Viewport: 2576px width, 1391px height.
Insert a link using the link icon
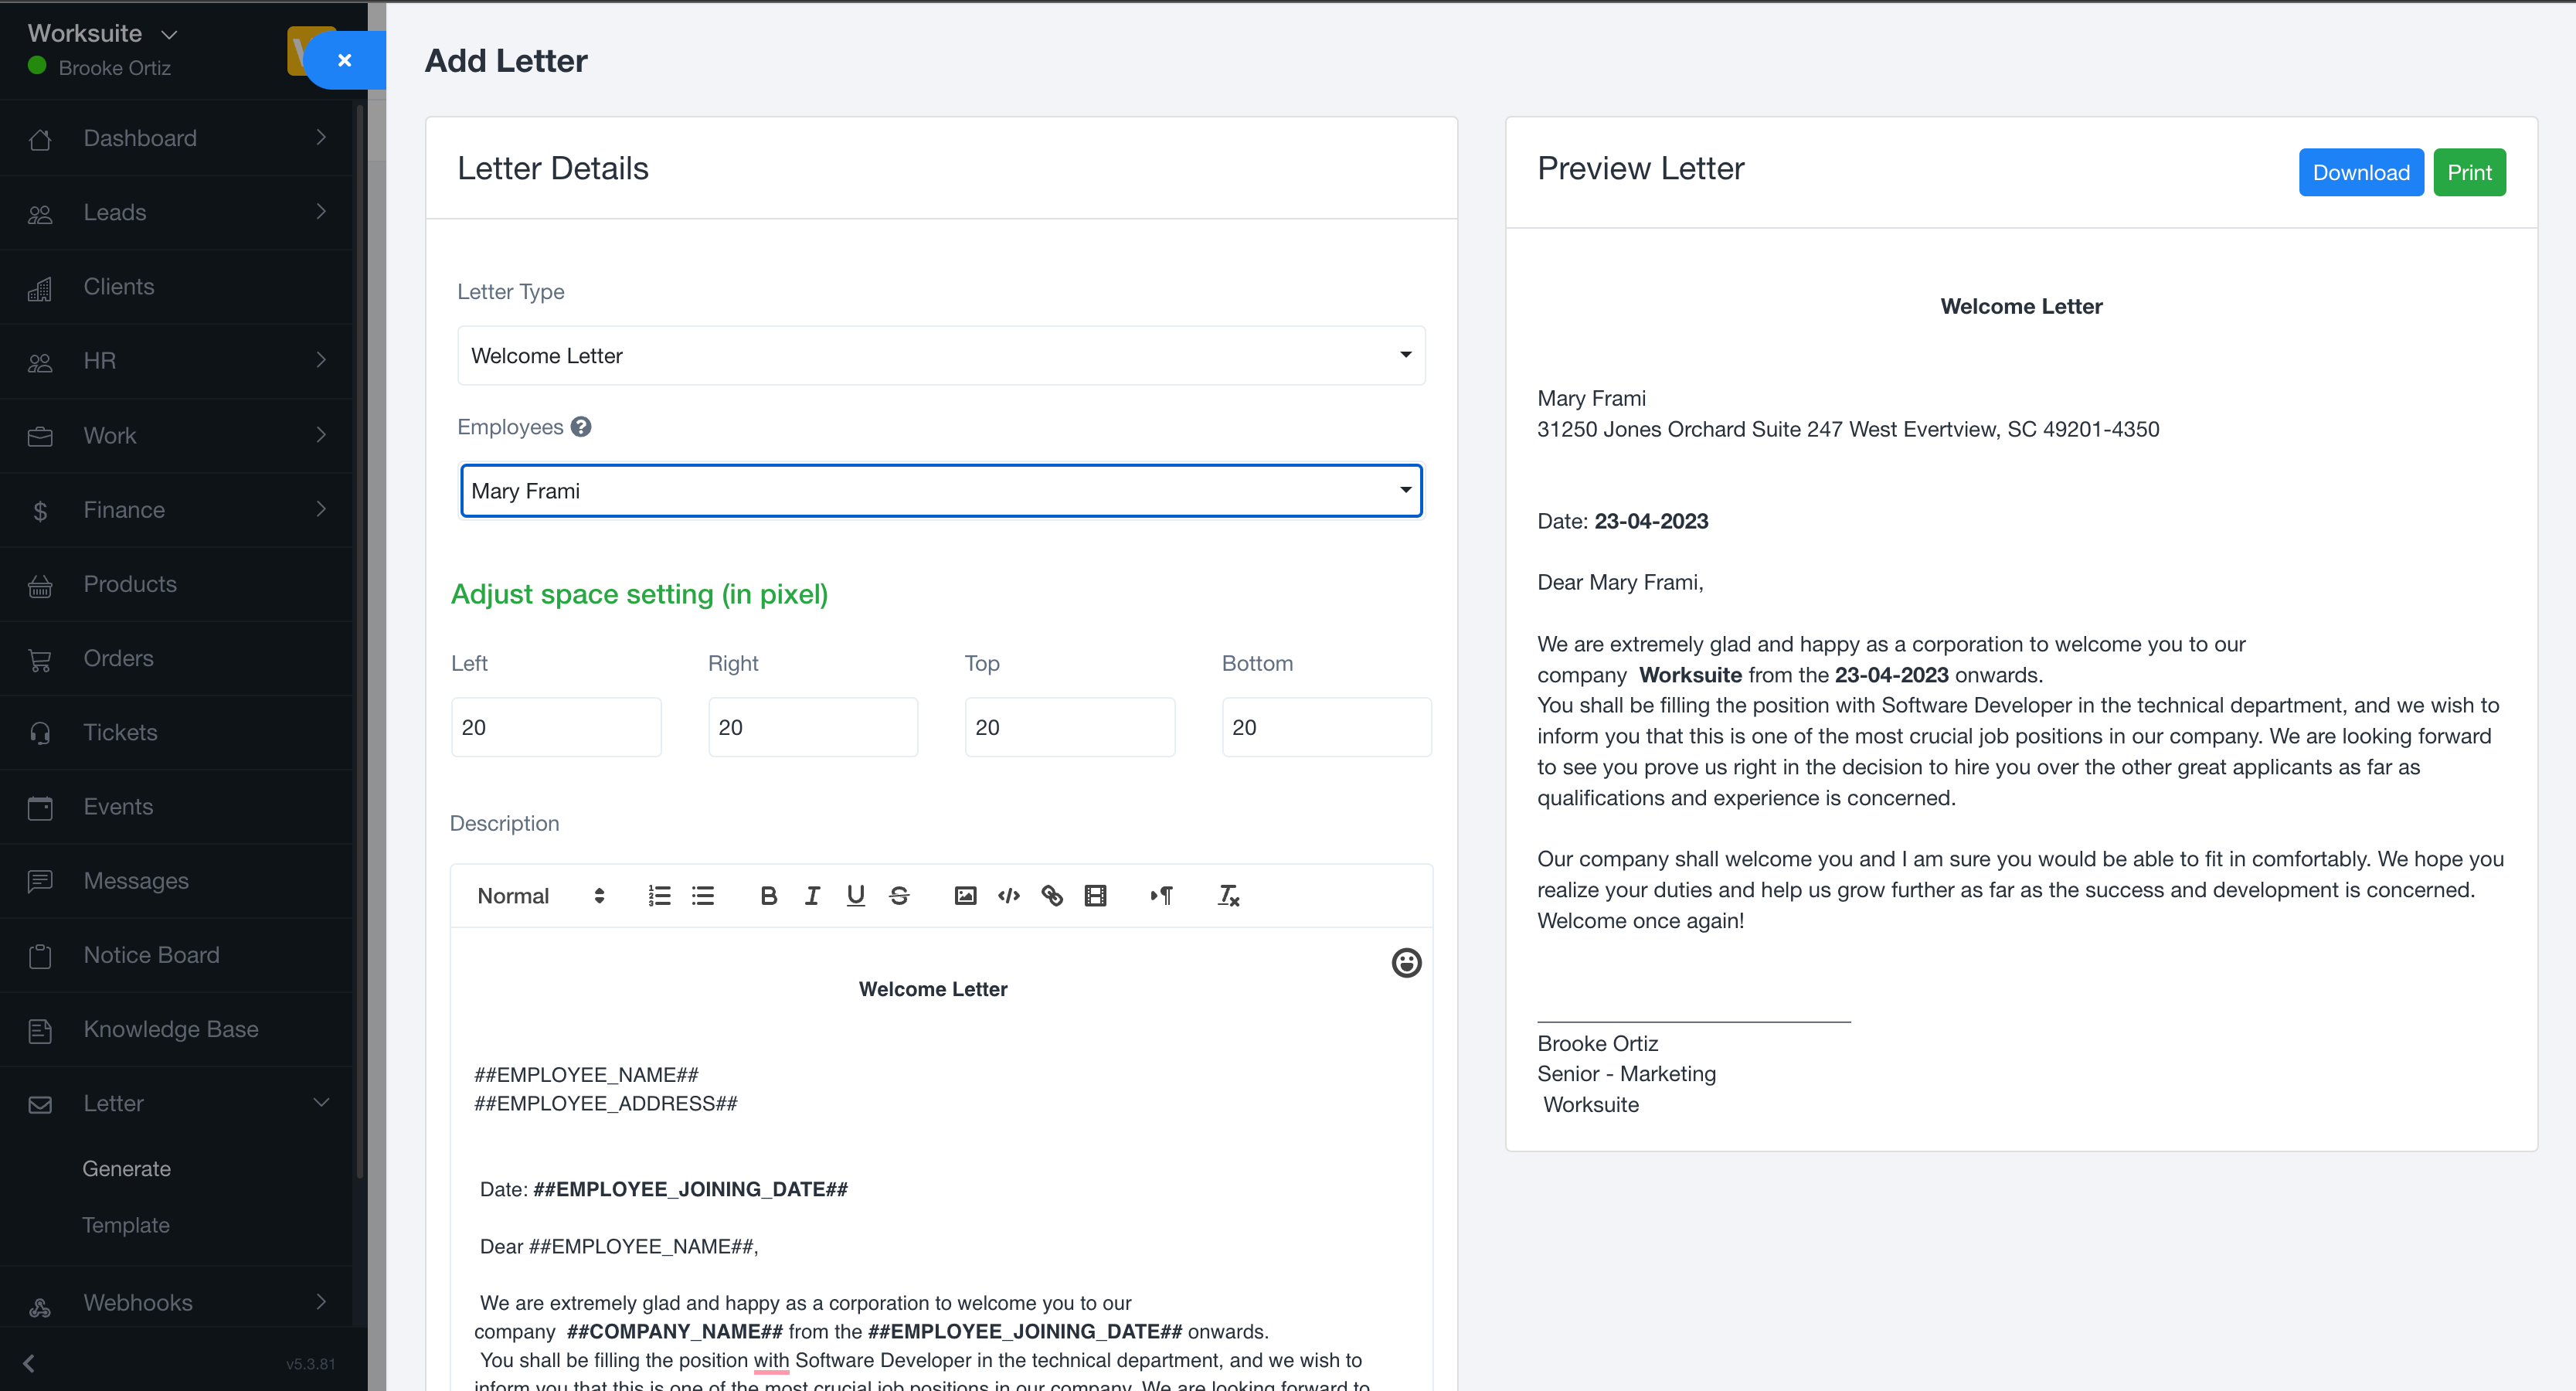(x=1052, y=895)
